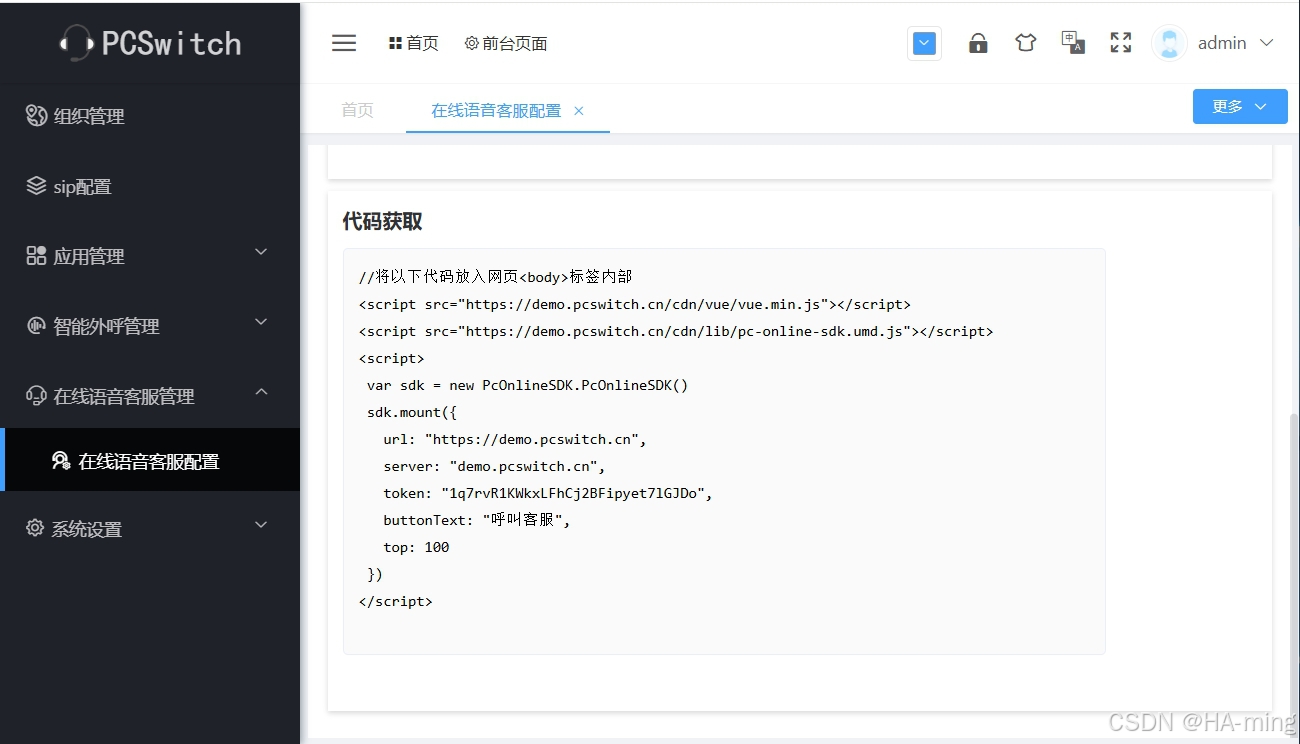
Task: Click the server: "demo.pcswitch.cn" line
Action: [494, 466]
